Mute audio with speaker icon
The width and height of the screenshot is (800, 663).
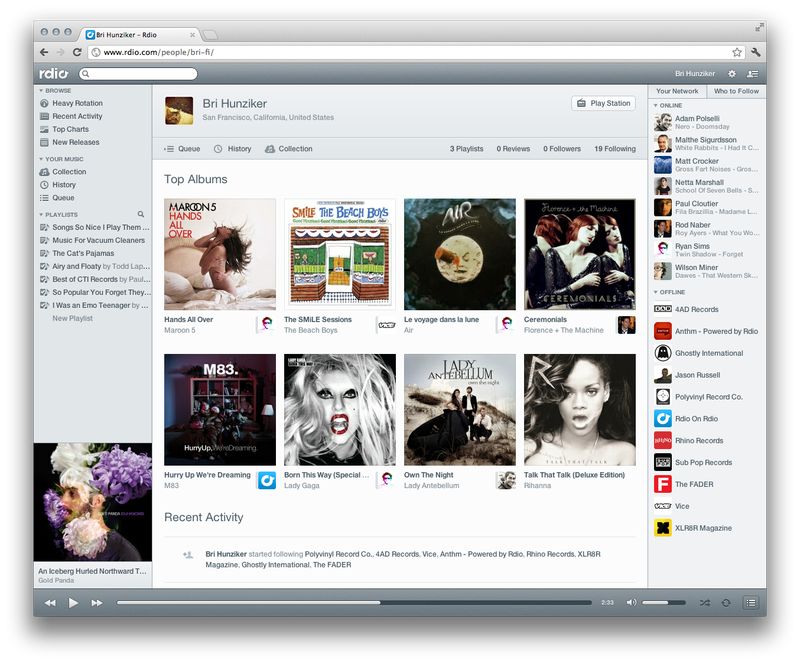tap(631, 602)
